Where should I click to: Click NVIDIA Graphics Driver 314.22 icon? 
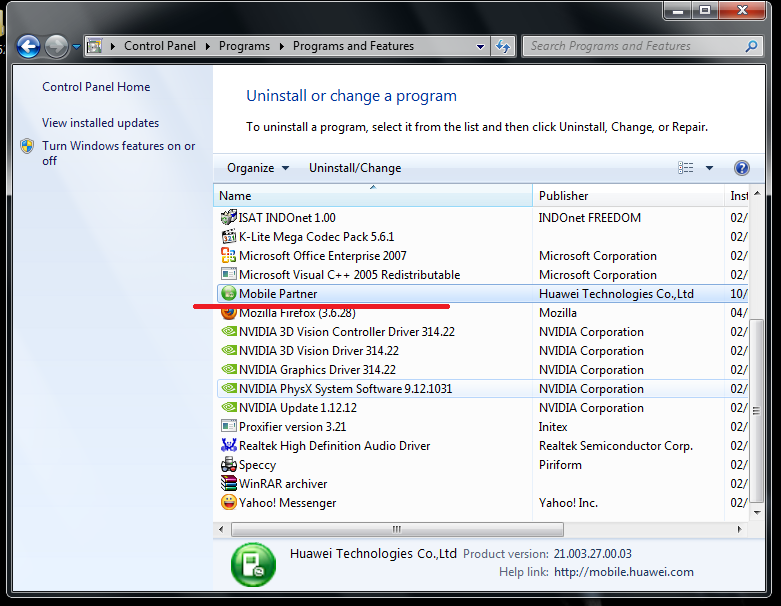[229, 369]
